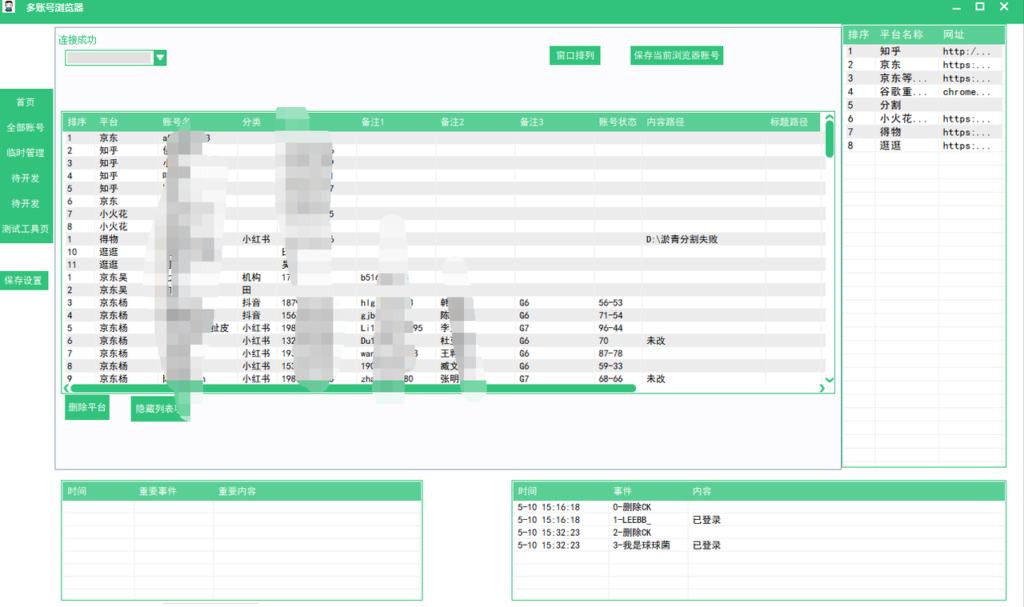Select 机构 cell in 京东吴 row
The height and width of the screenshot is (607, 1024).
251,278
